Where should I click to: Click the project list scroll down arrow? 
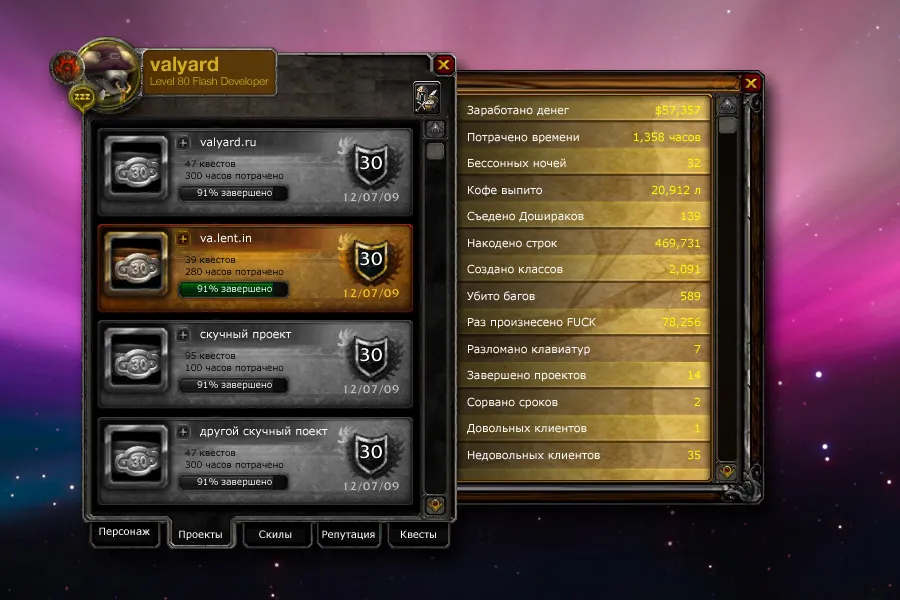pyautogui.click(x=435, y=505)
